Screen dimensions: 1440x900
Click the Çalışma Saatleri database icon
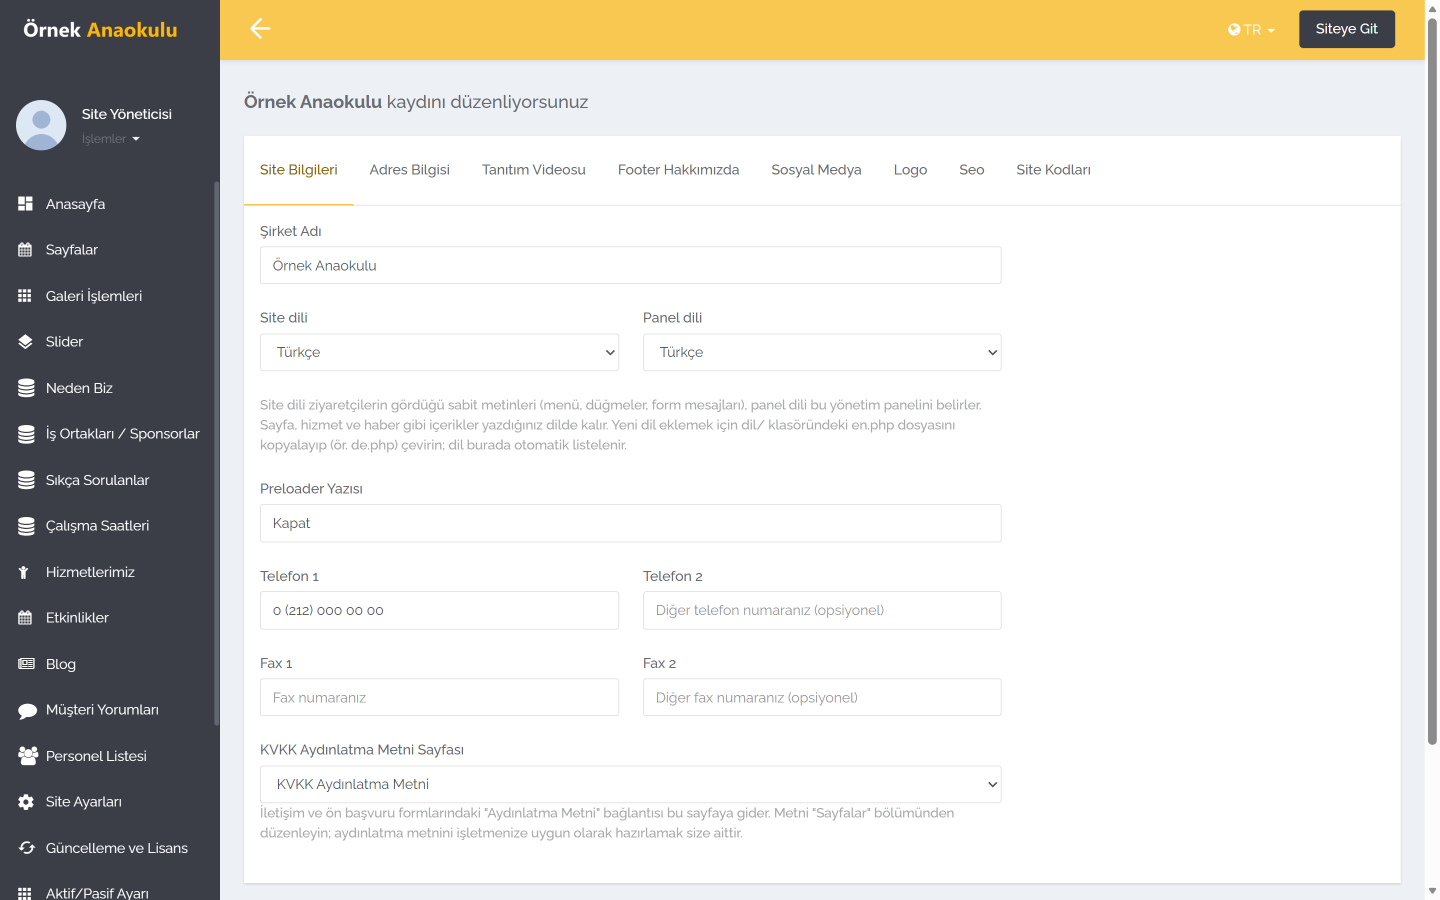(26, 526)
